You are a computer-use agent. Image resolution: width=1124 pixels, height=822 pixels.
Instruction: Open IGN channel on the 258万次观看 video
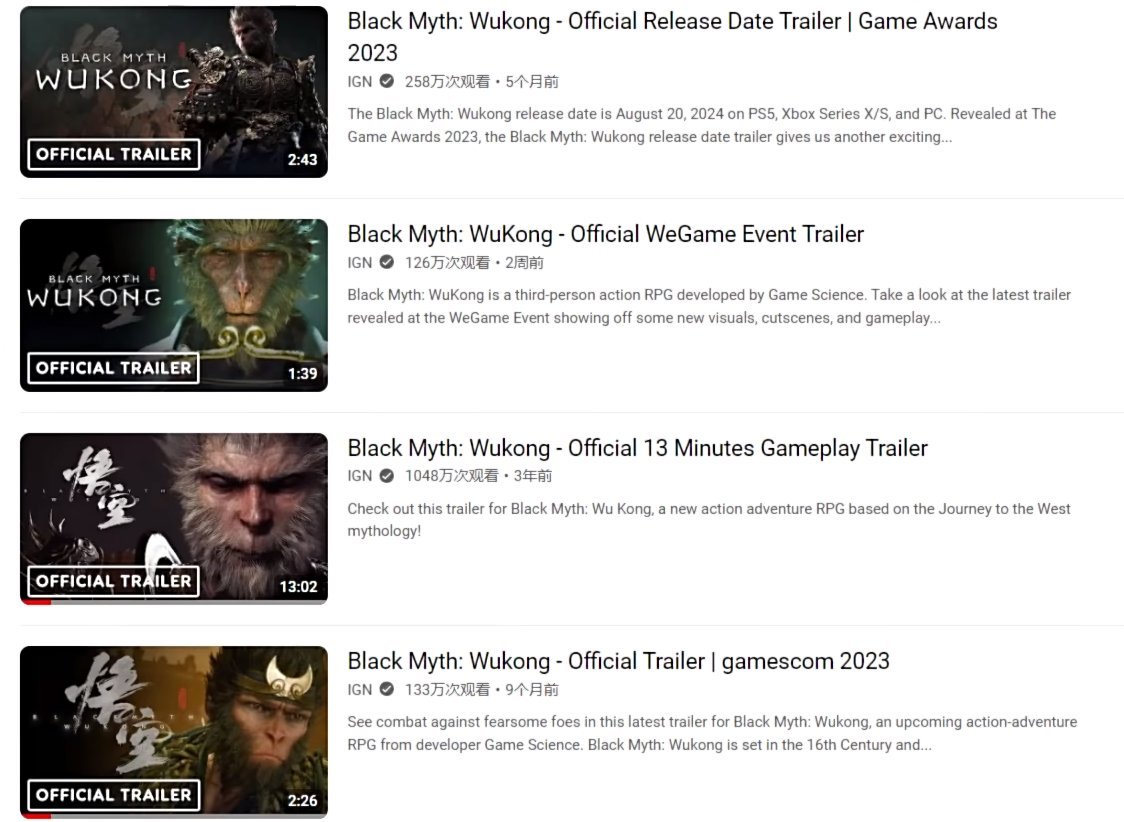pyautogui.click(x=360, y=82)
